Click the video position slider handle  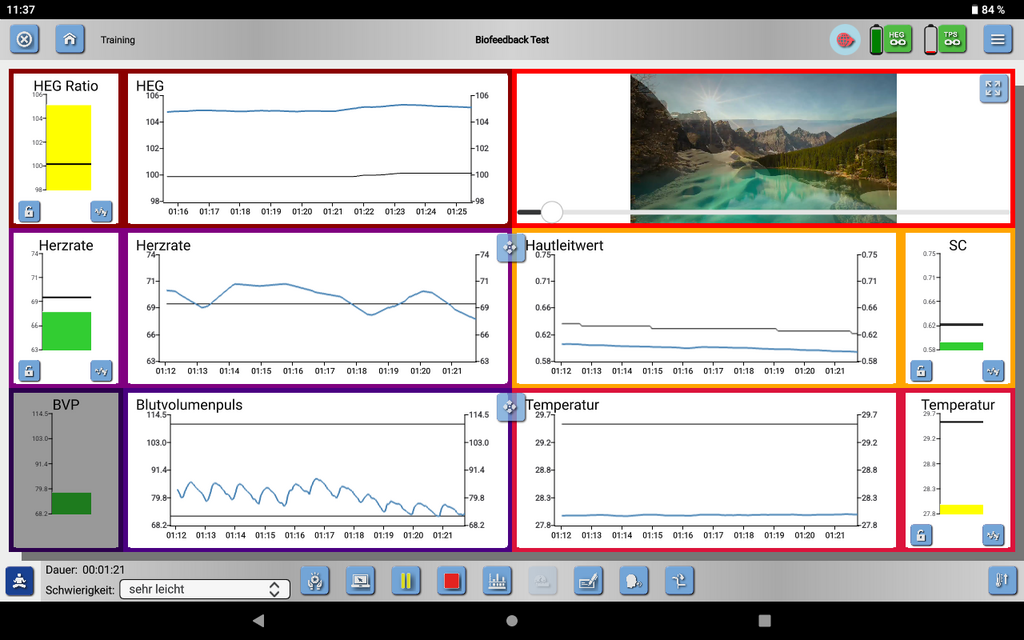click(551, 211)
